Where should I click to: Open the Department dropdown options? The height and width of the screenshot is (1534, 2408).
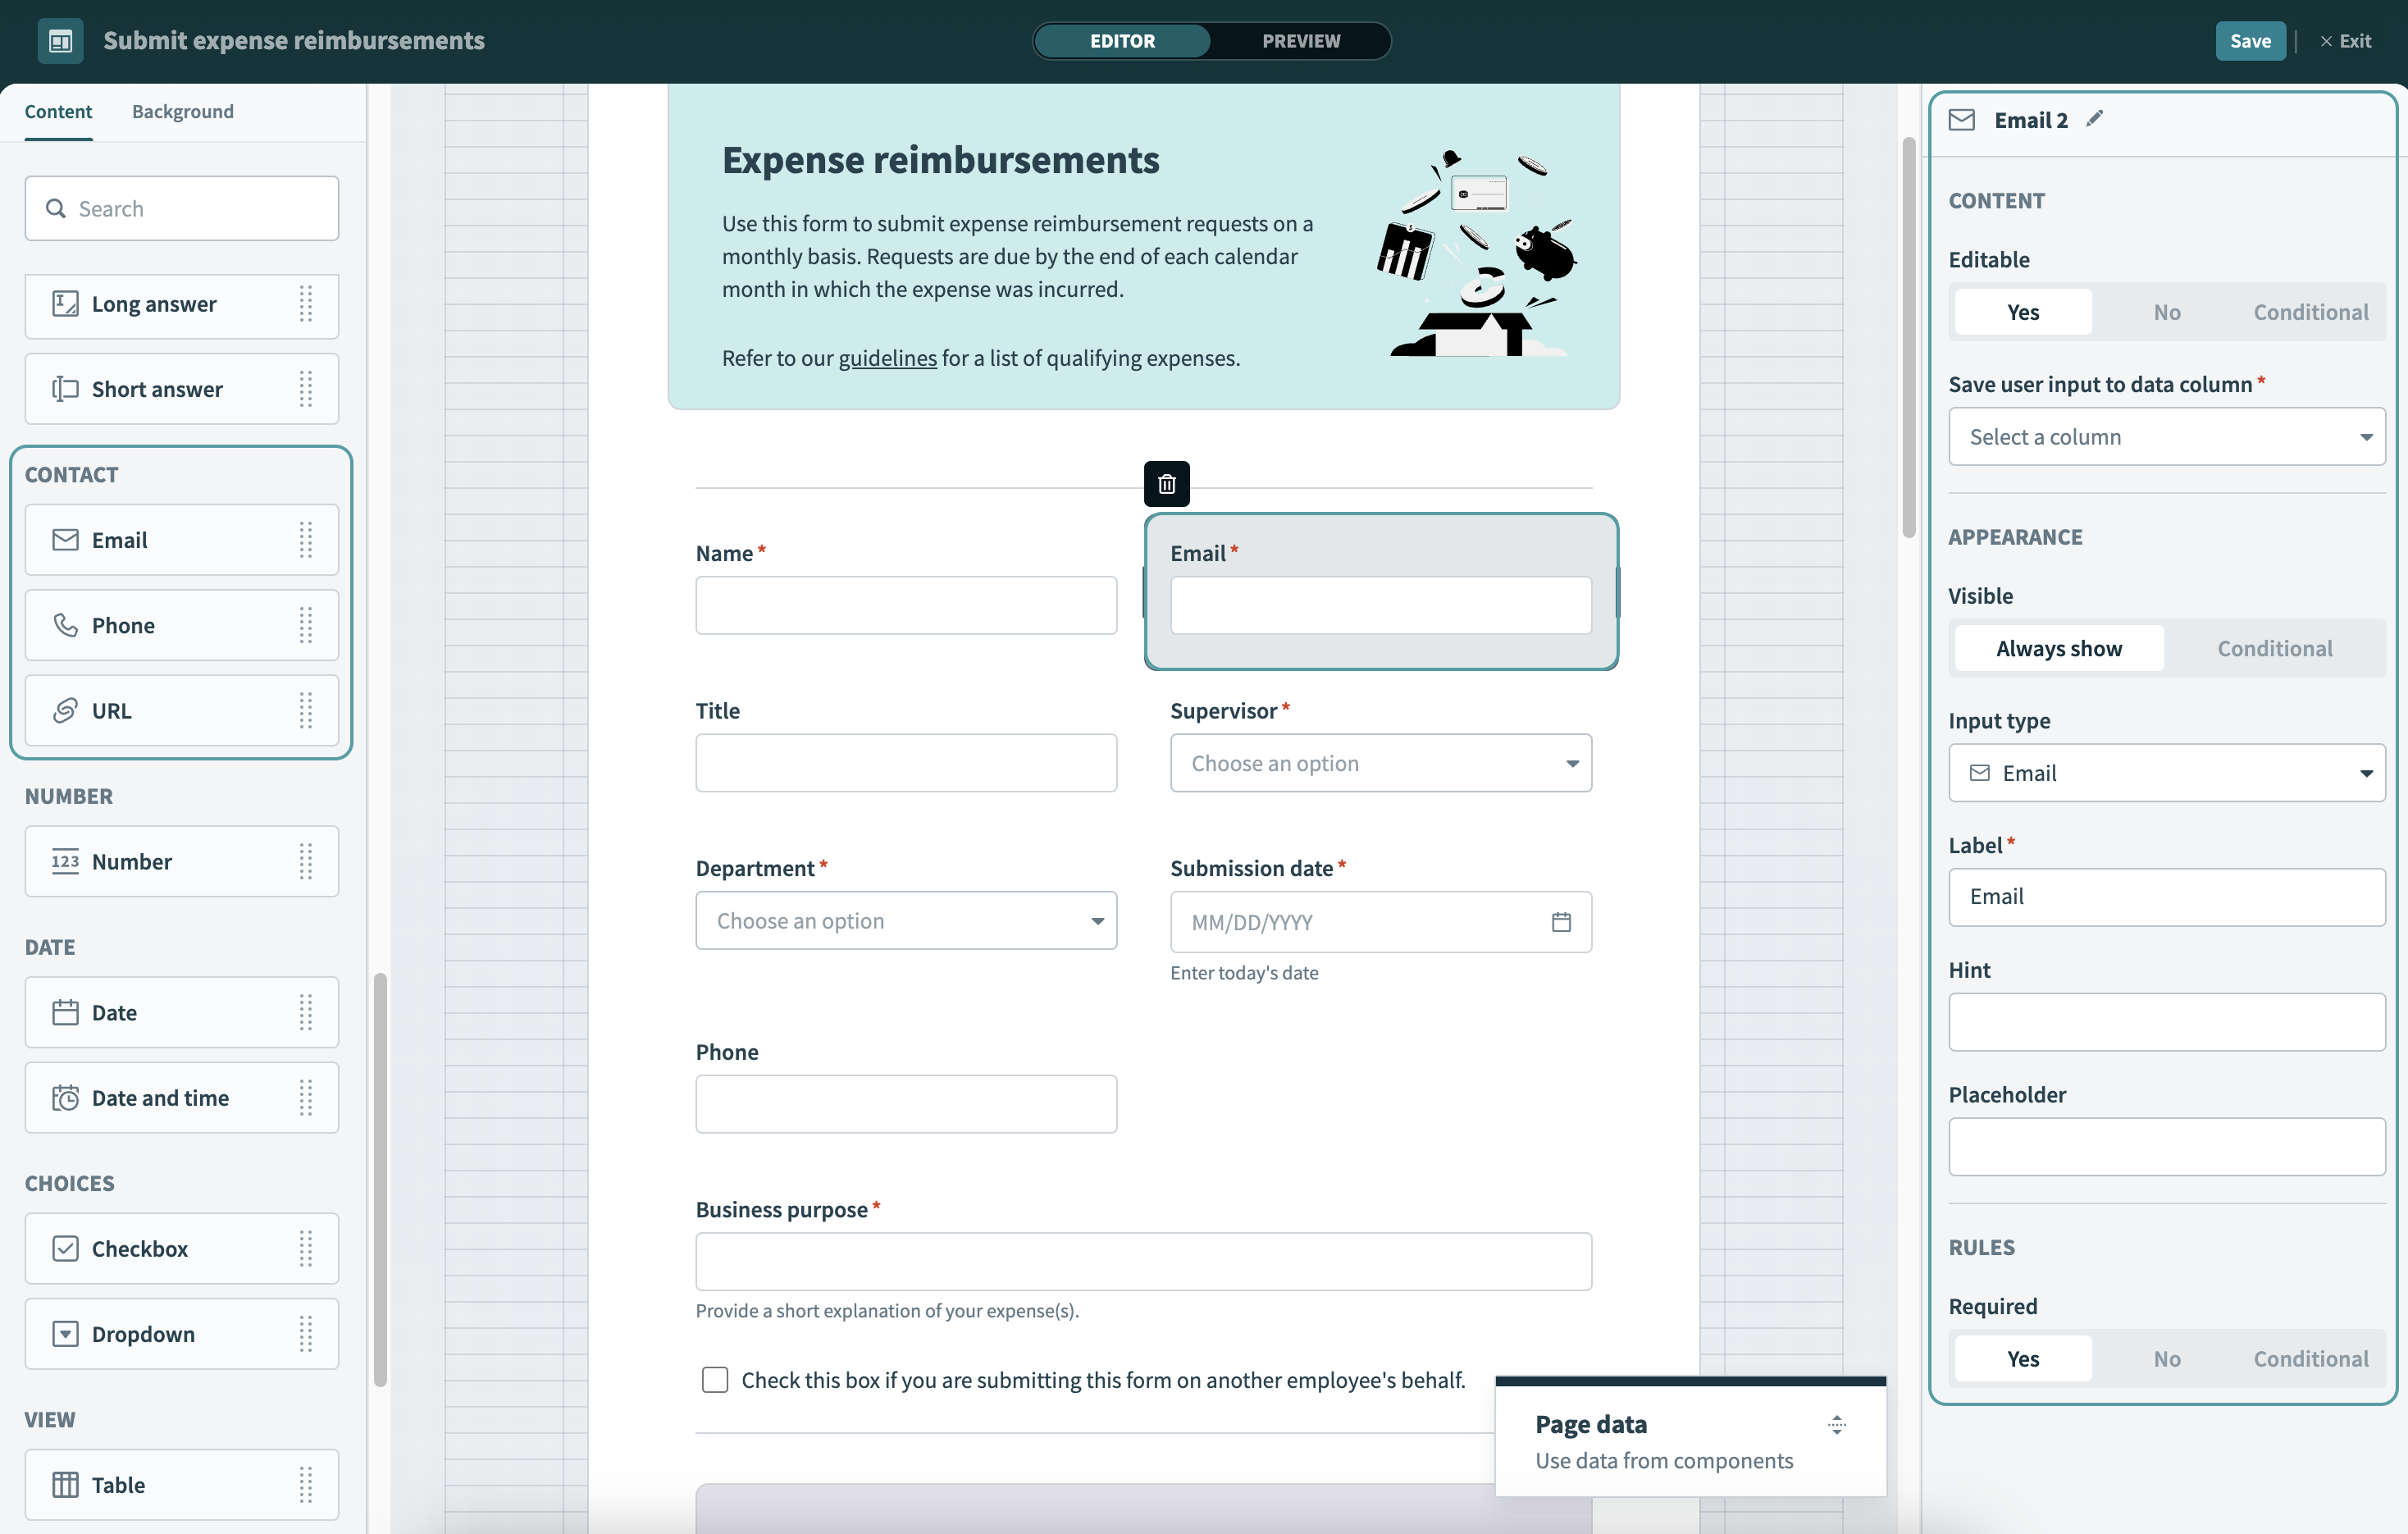(907, 920)
